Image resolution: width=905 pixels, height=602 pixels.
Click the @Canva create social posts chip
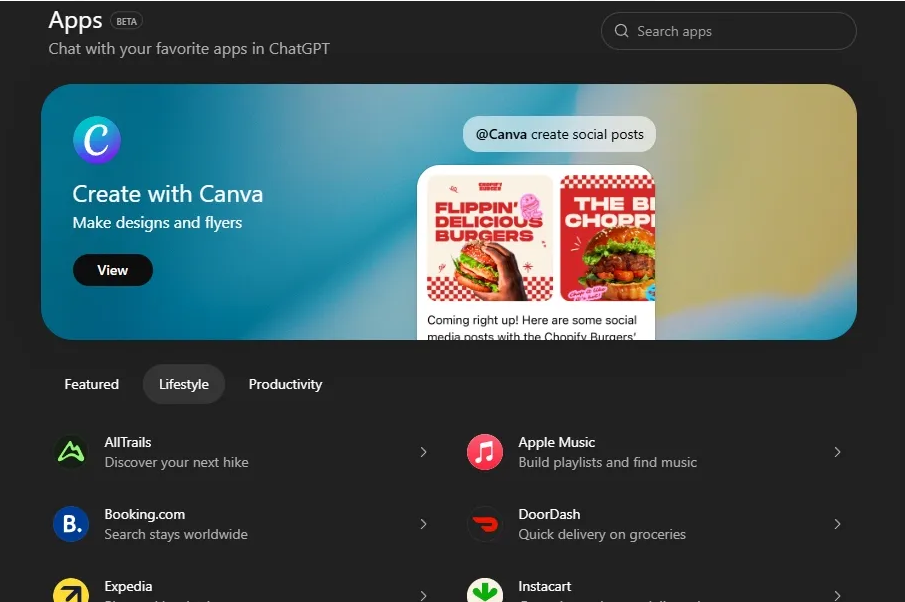(x=558, y=133)
